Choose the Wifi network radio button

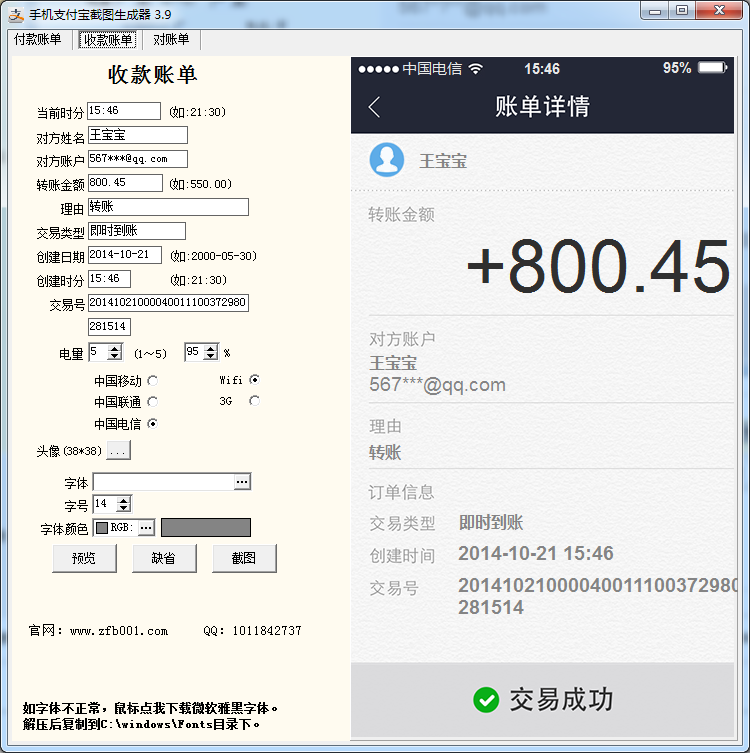254,380
